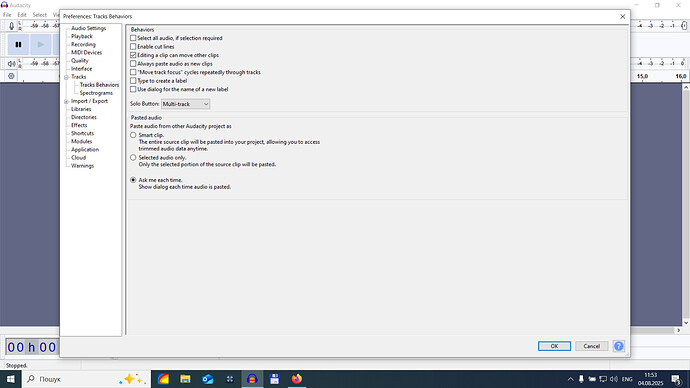This screenshot has width=690, height=388.
Task: Choose Ask me each time radio option
Action: (x=133, y=180)
